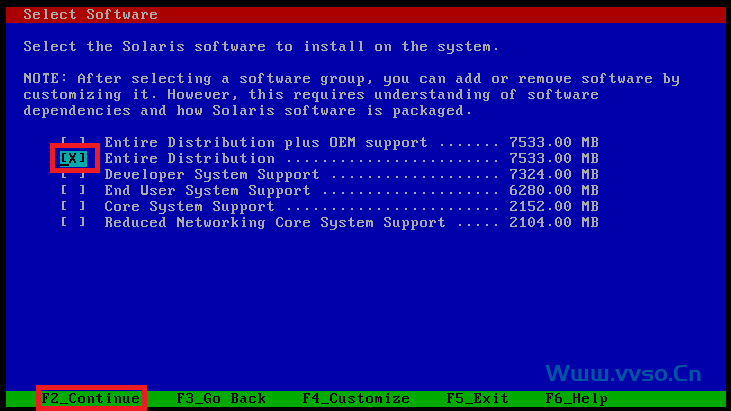Choose F3_Go Back in bottom bar
The width and height of the screenshot is (731, 411).
221,398
